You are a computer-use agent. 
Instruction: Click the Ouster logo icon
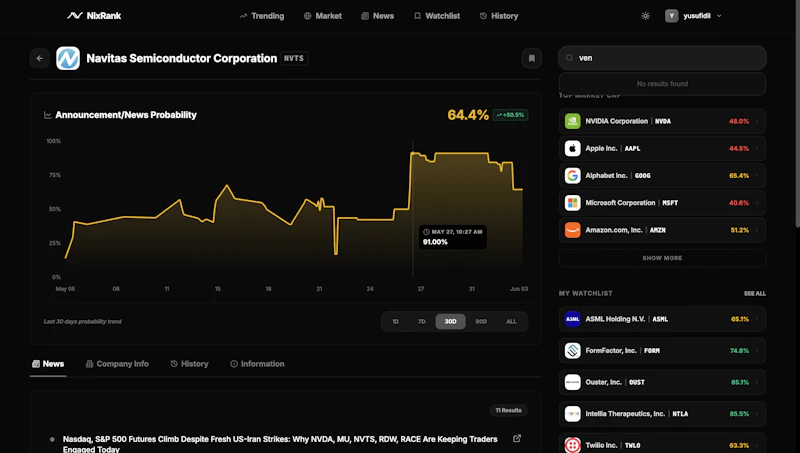click(572, 383)
